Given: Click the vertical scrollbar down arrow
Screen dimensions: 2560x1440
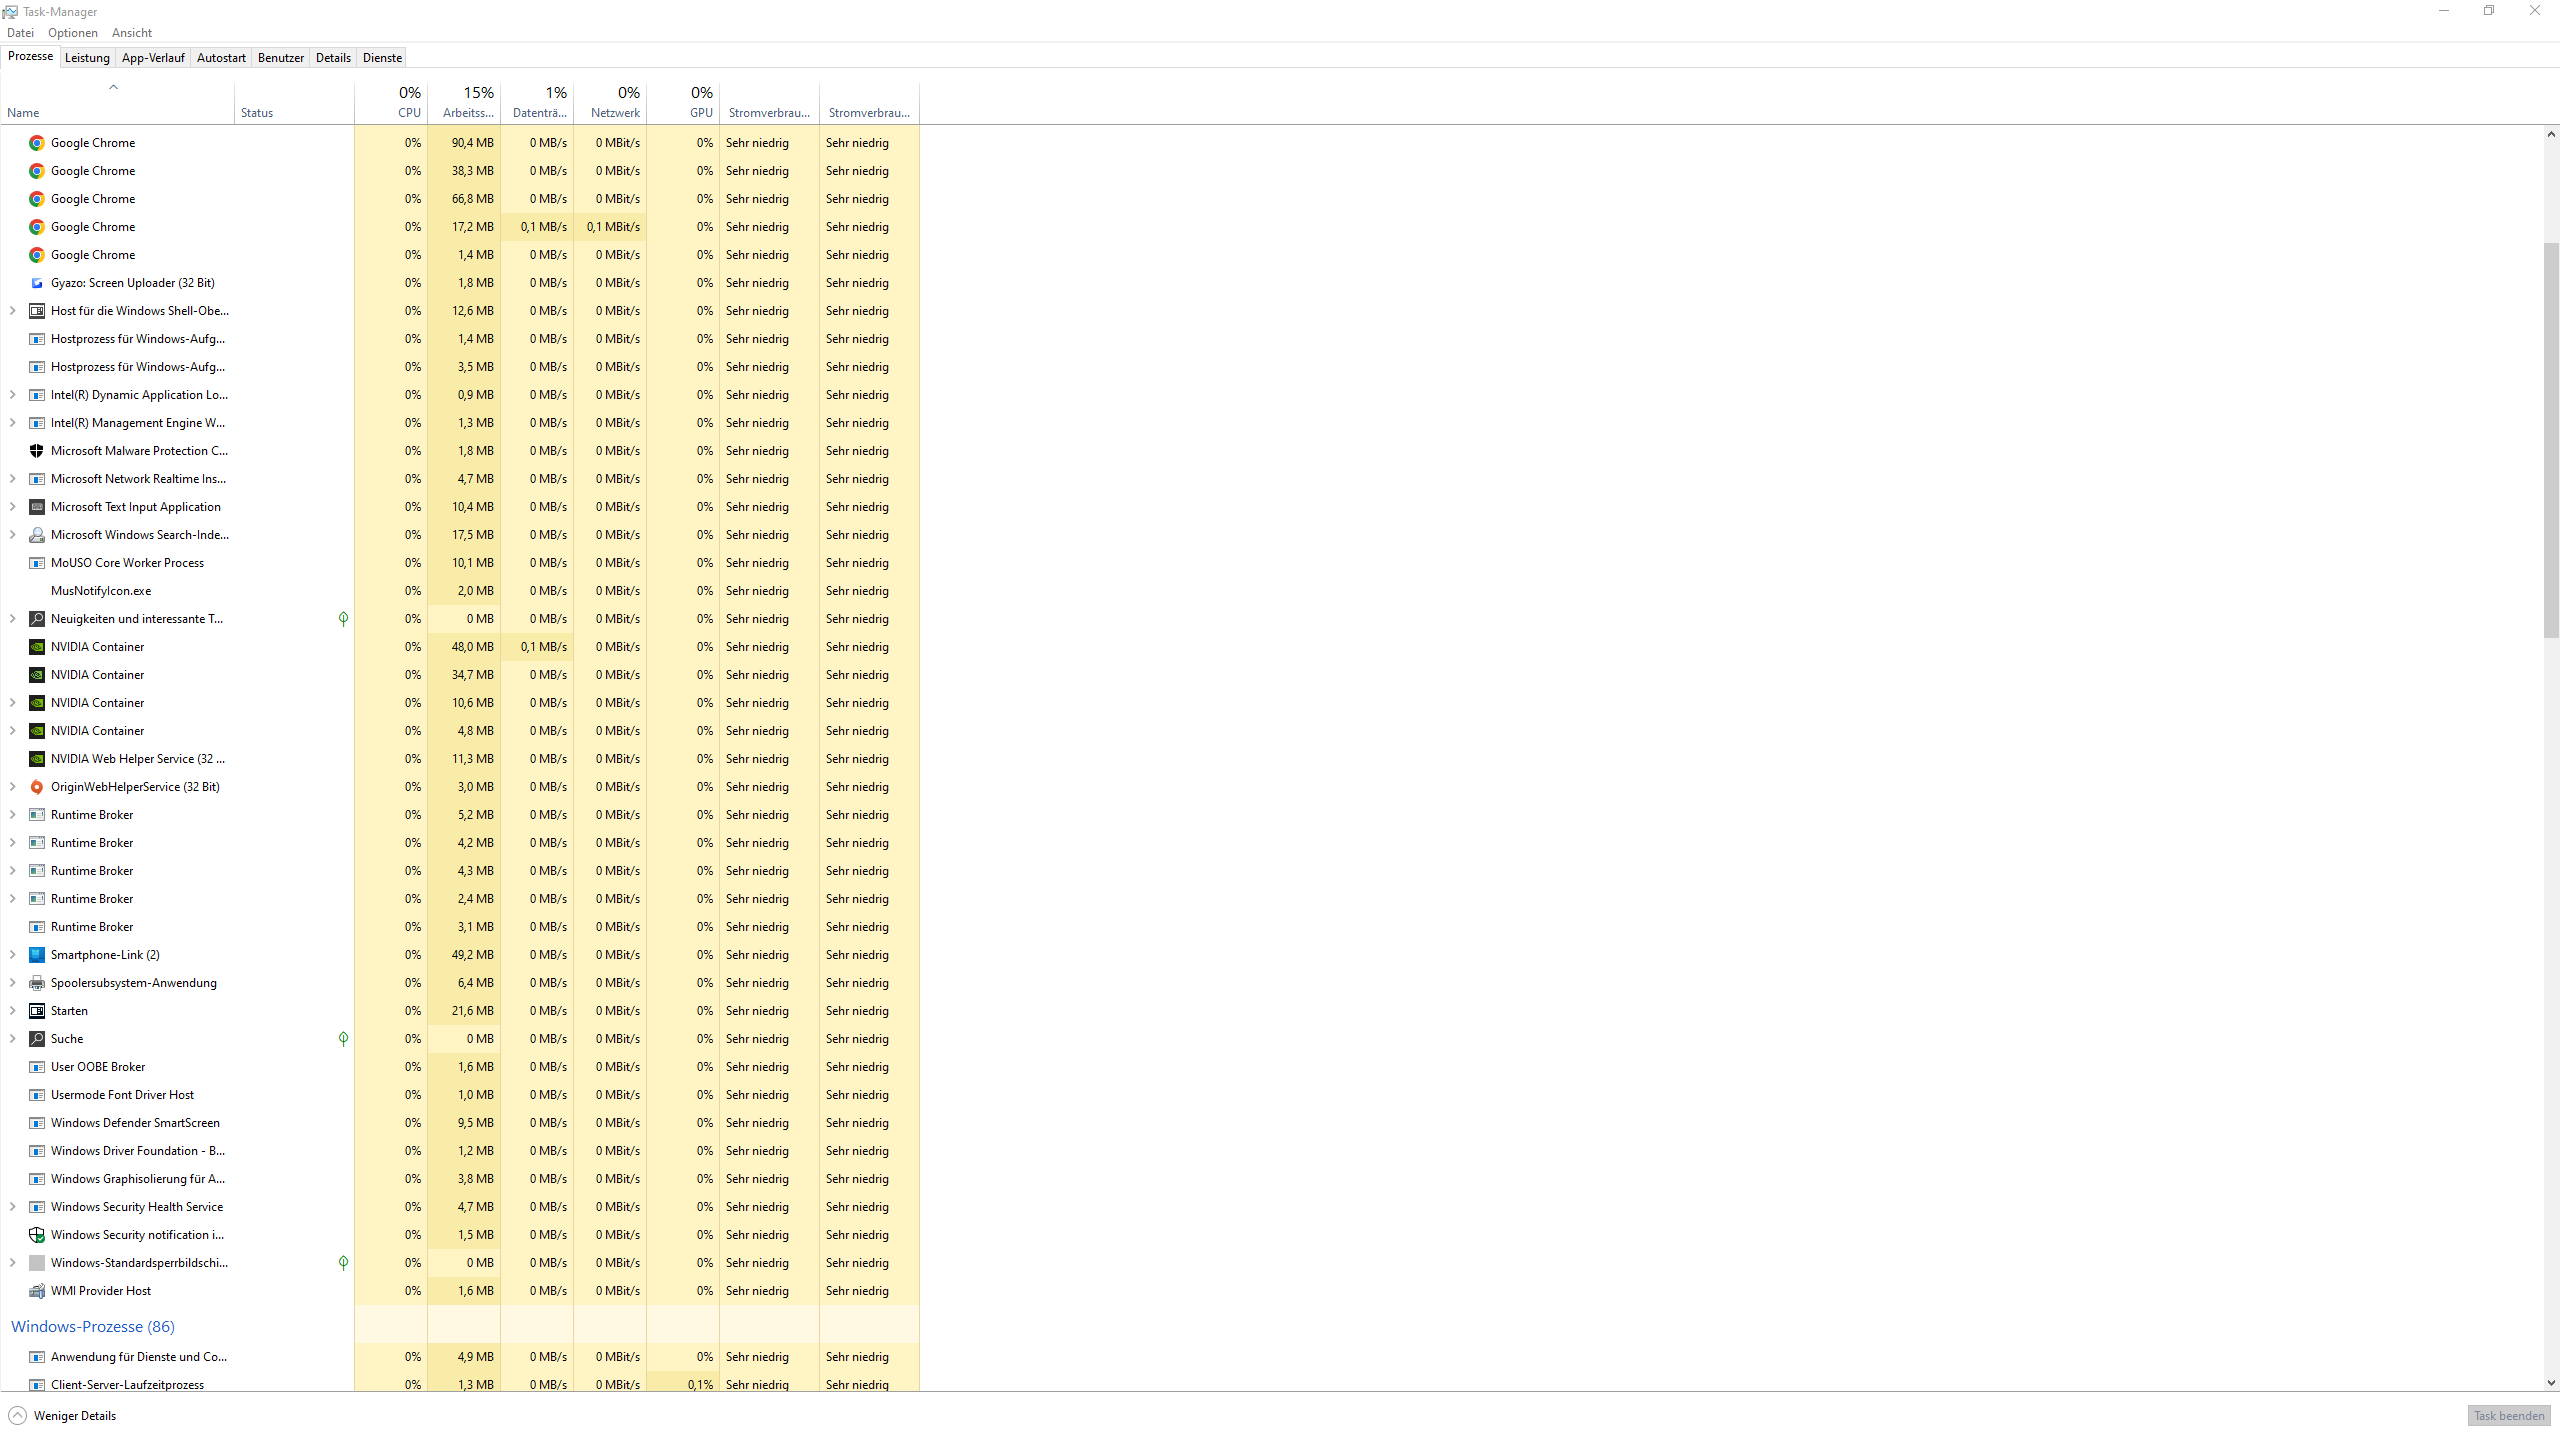Looking at the screenshot, I should pyautogui.click(x=2551, y=1383).
